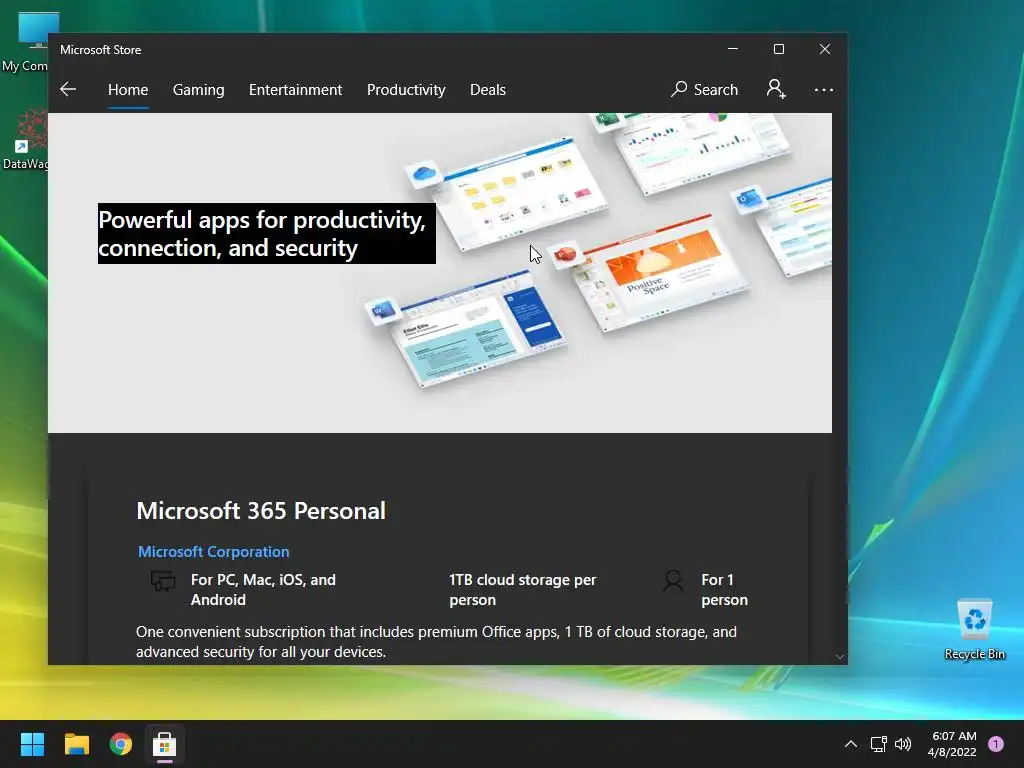This screenshot has width=1024, height=768.
Task: Click the Word icon in banner
Action: 383,310
